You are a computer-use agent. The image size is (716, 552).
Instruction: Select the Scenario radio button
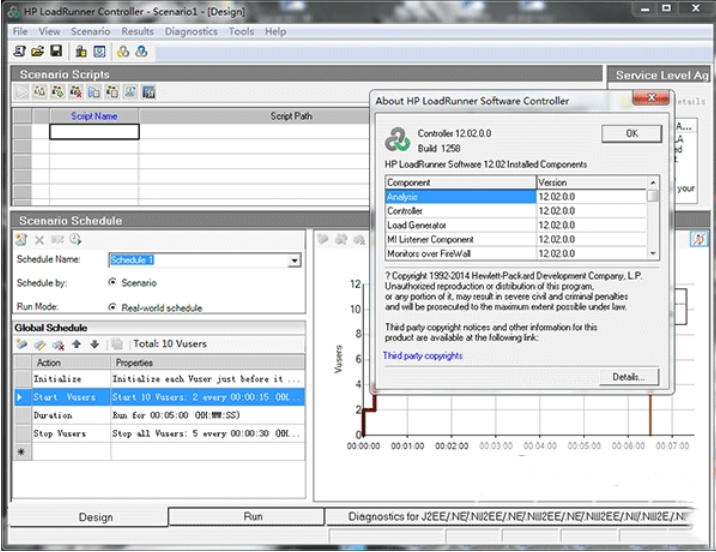click(112, 283)
